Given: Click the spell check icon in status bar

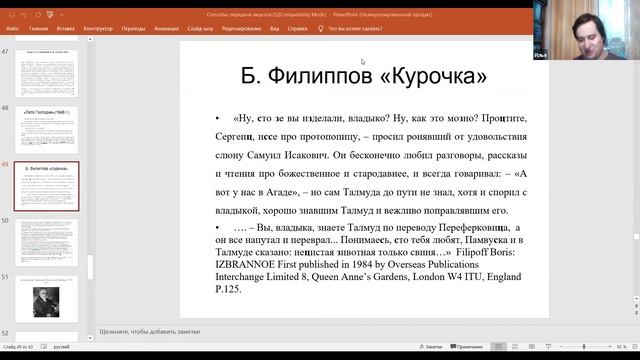Looking at the screenshot, I should [44, 347].
